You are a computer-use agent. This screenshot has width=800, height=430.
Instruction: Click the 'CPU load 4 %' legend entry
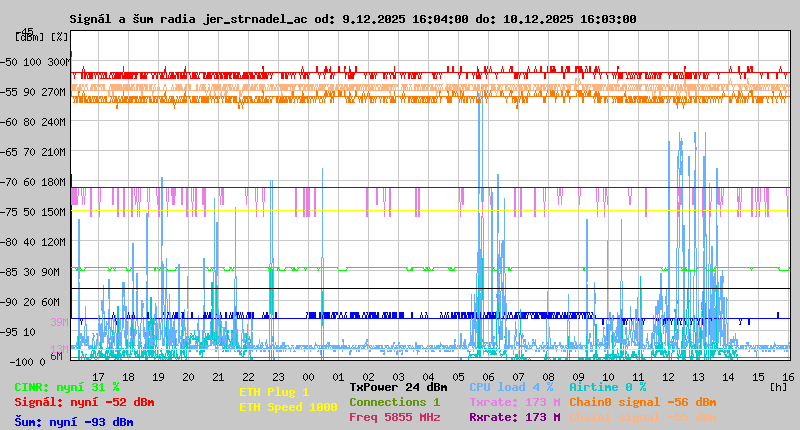(x=511, y=387)
